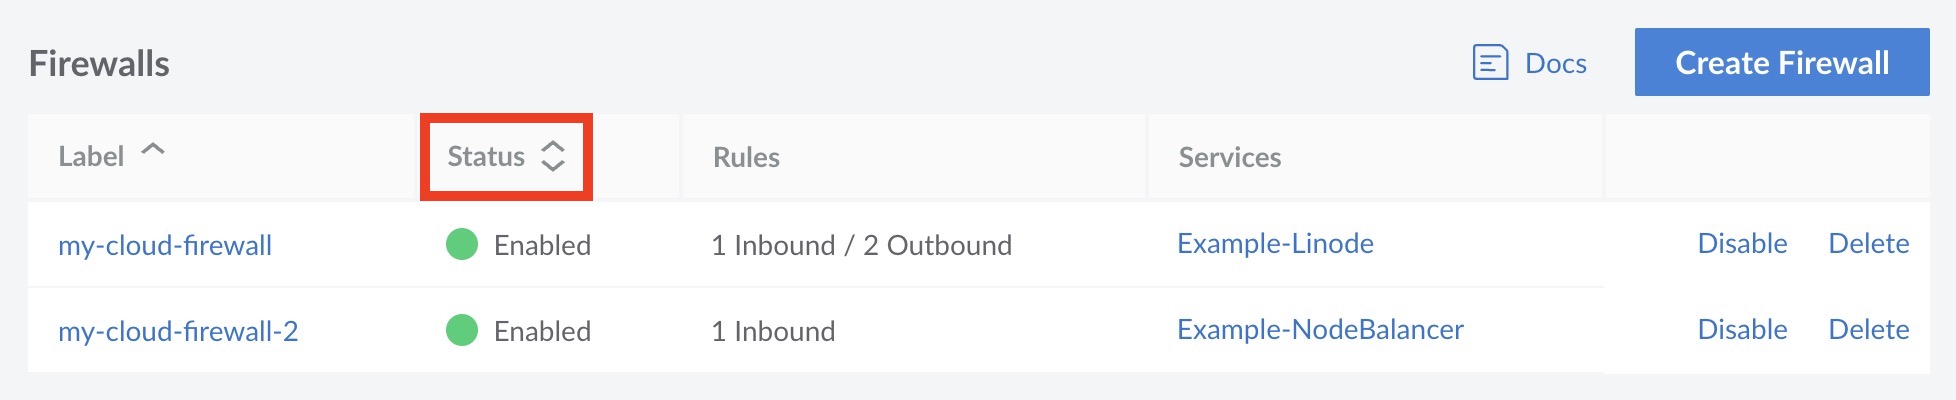Click green status dot for my-cloud-firewall-2

(x=462, y=330)
